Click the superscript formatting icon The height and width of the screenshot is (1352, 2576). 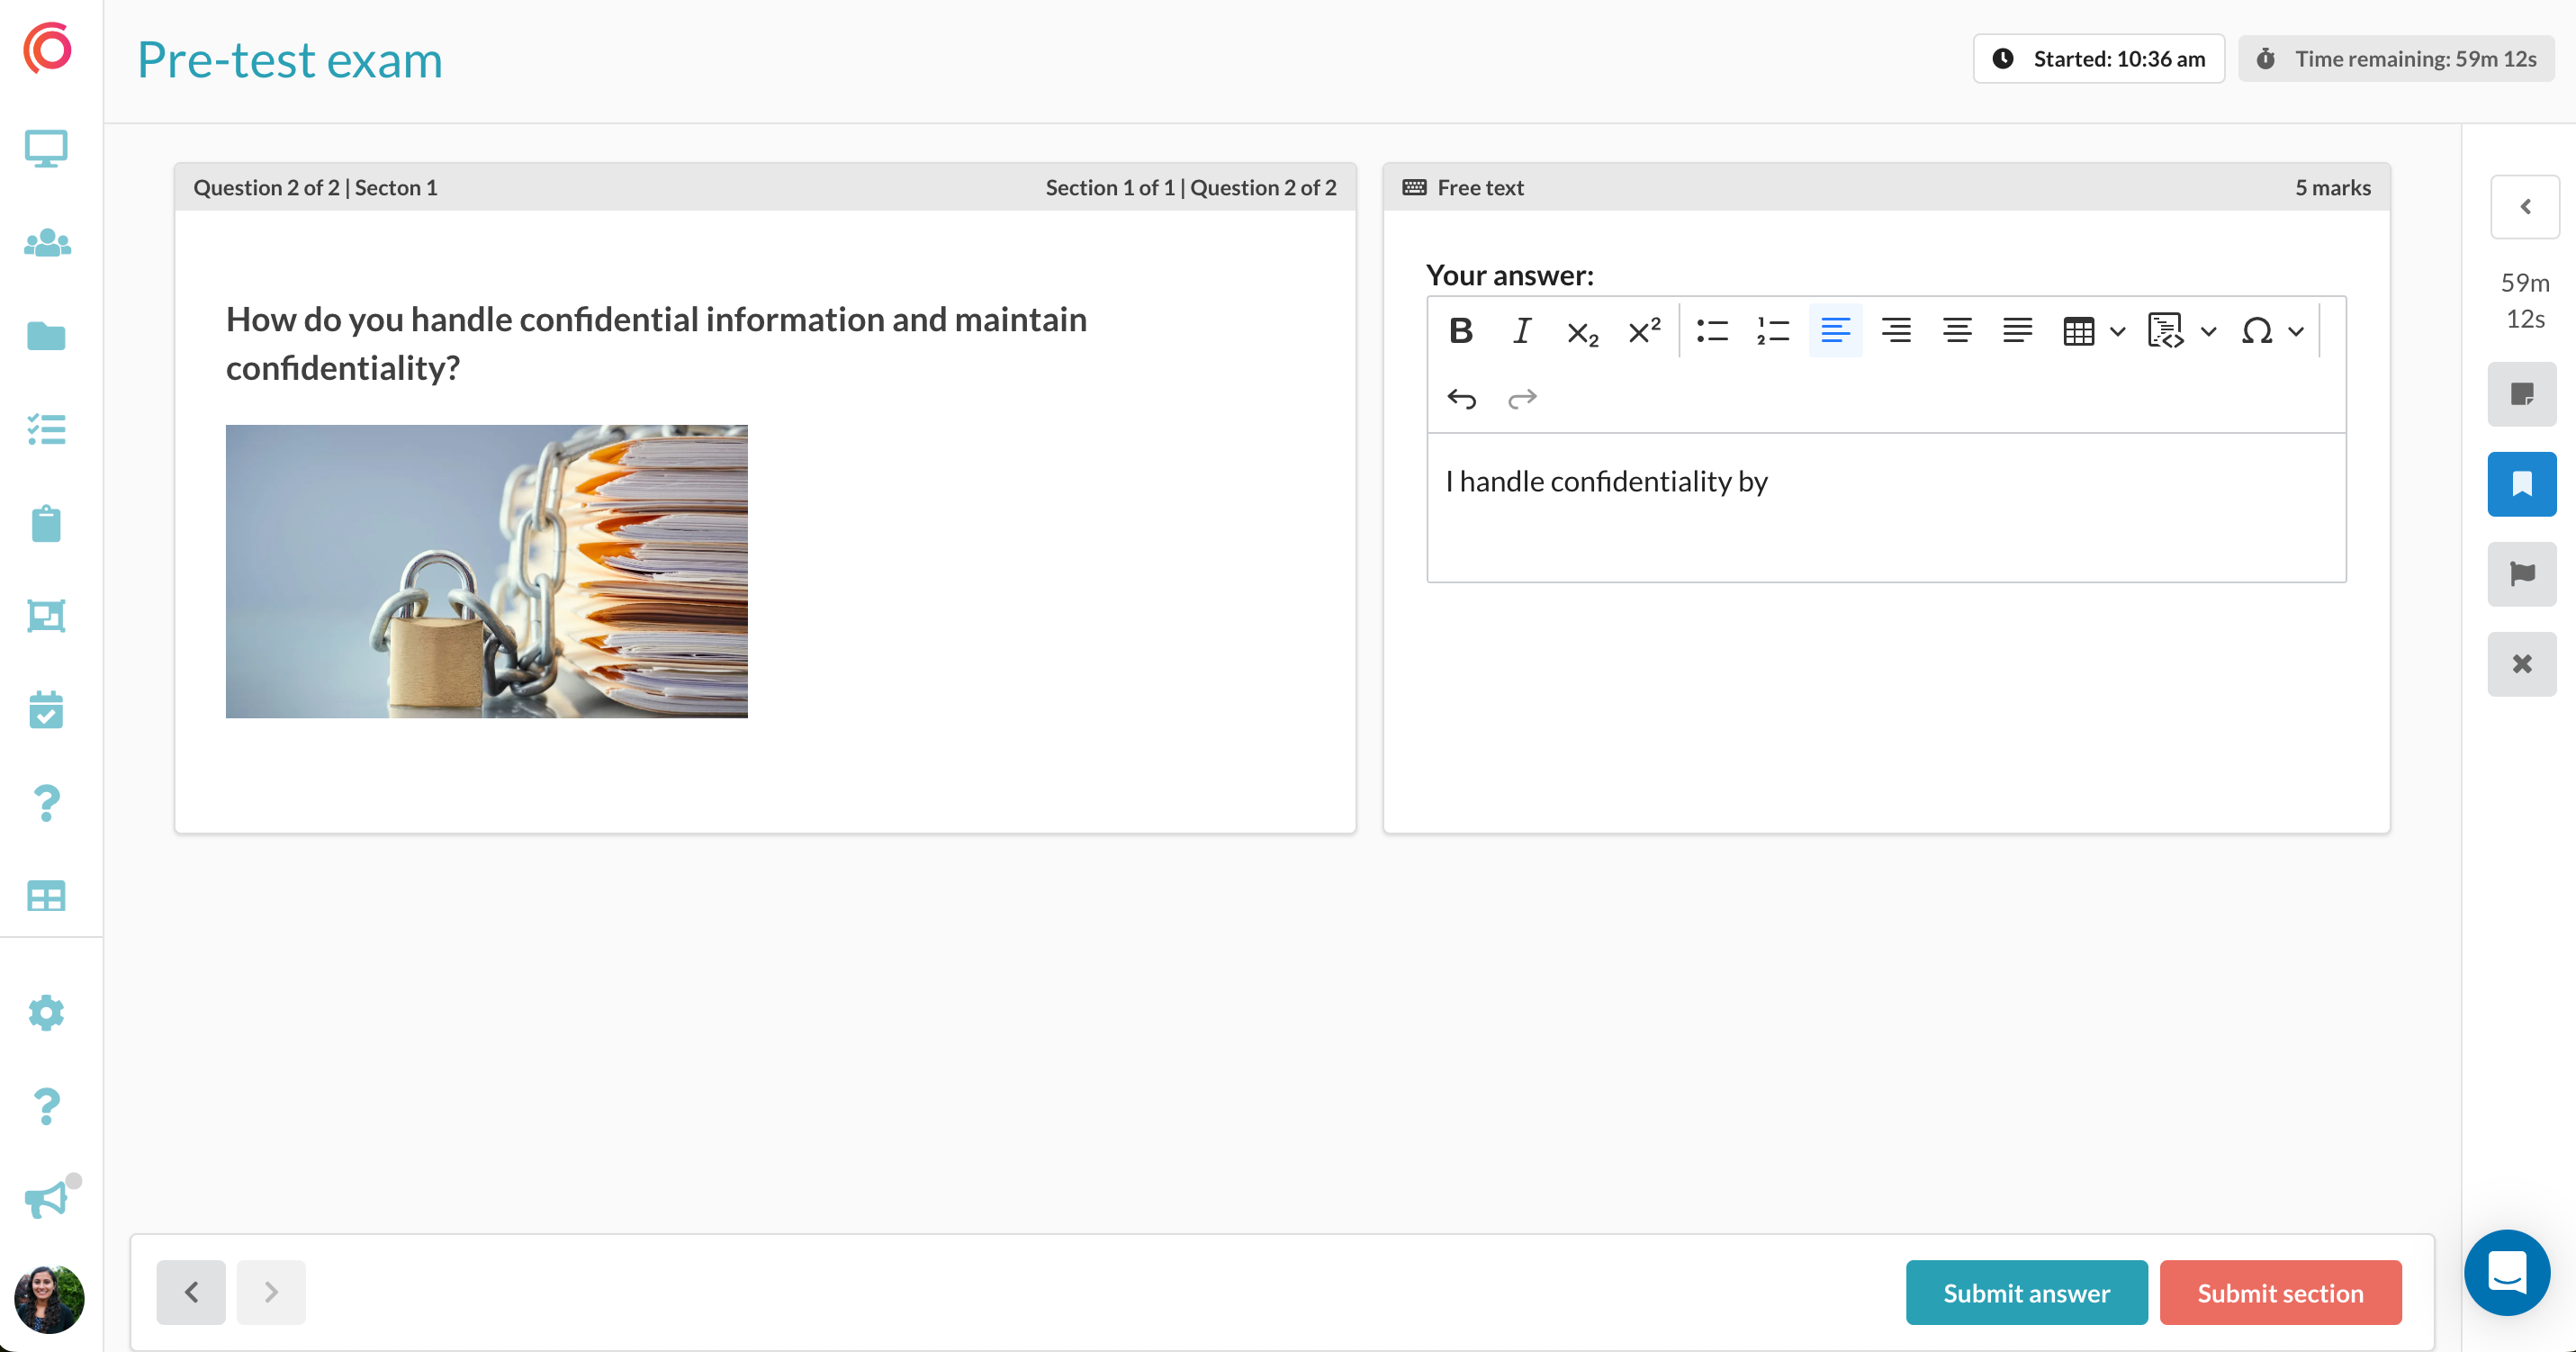coord(1644,331)
